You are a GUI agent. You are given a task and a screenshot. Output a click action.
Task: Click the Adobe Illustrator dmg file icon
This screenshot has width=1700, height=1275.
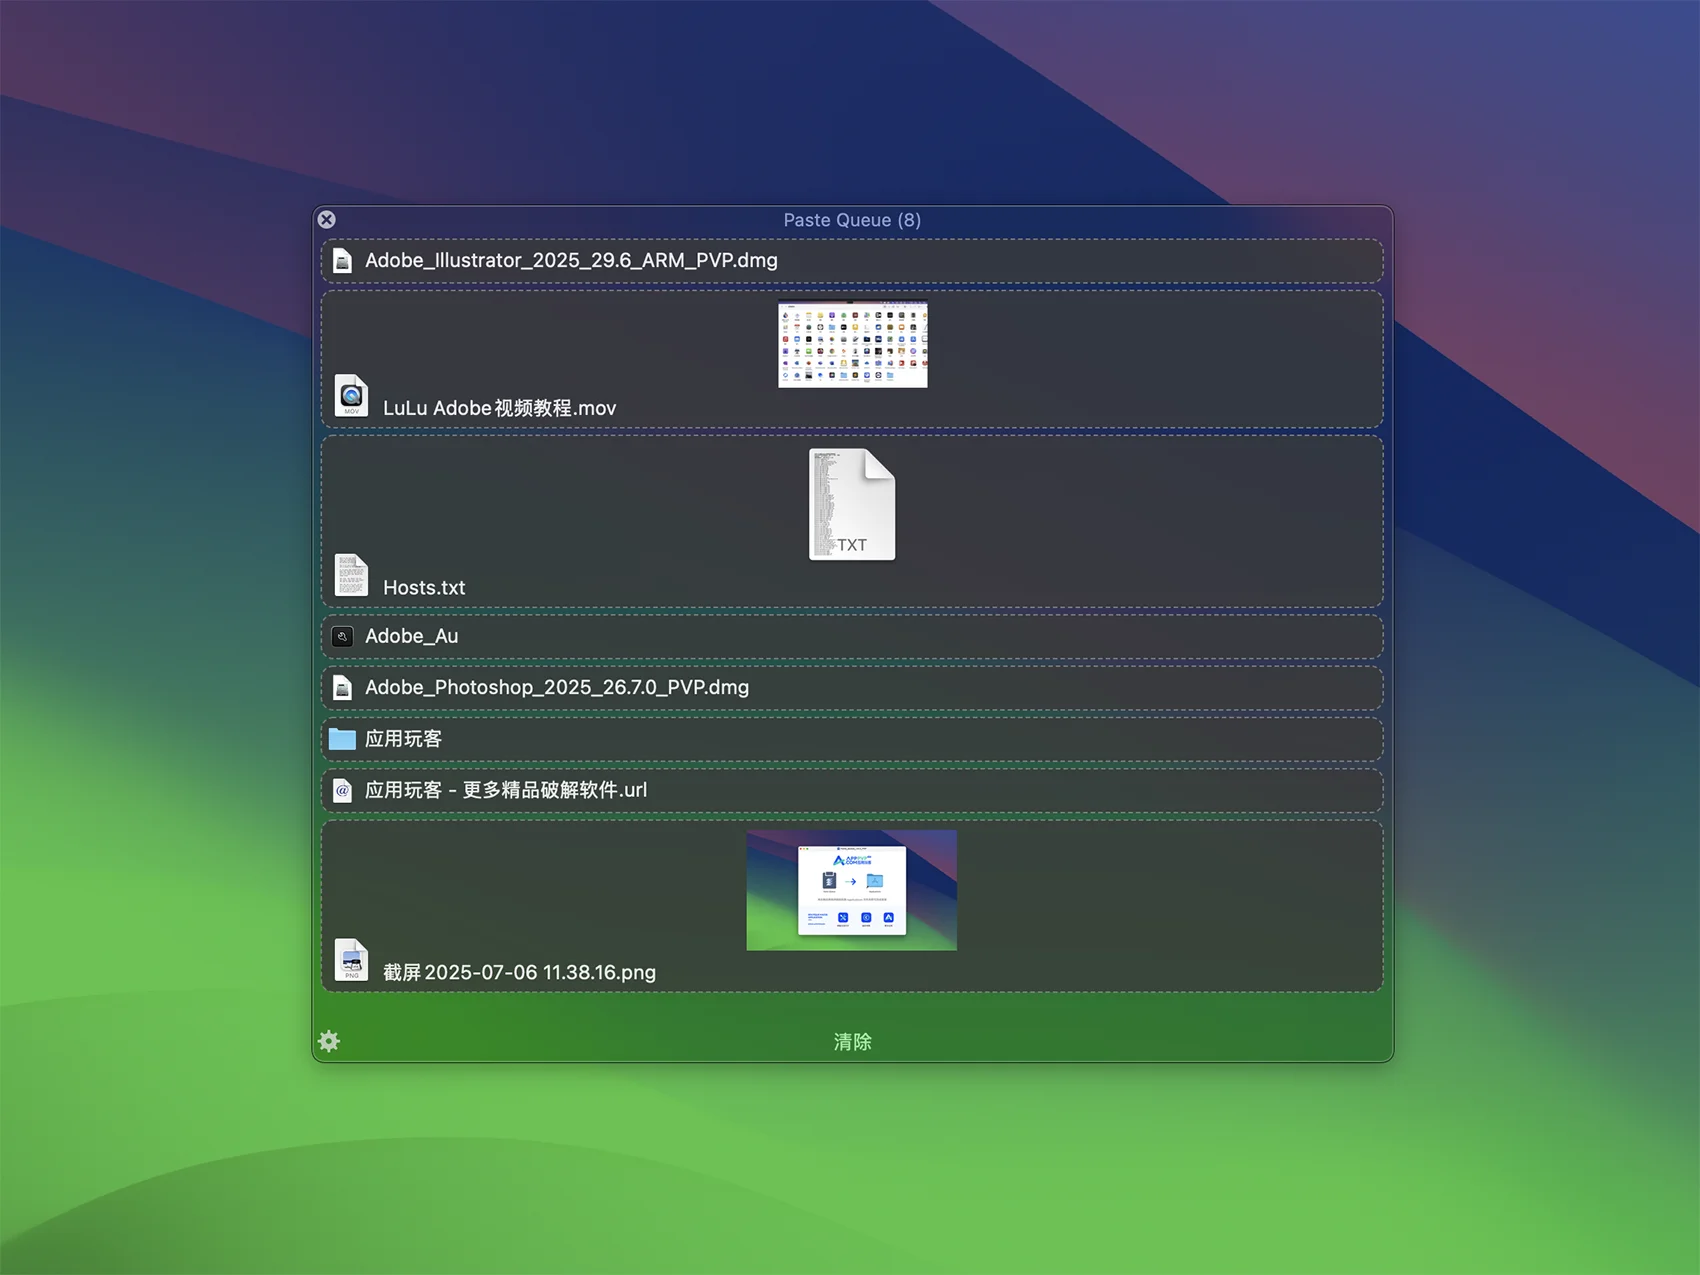[x=342, y=261]
